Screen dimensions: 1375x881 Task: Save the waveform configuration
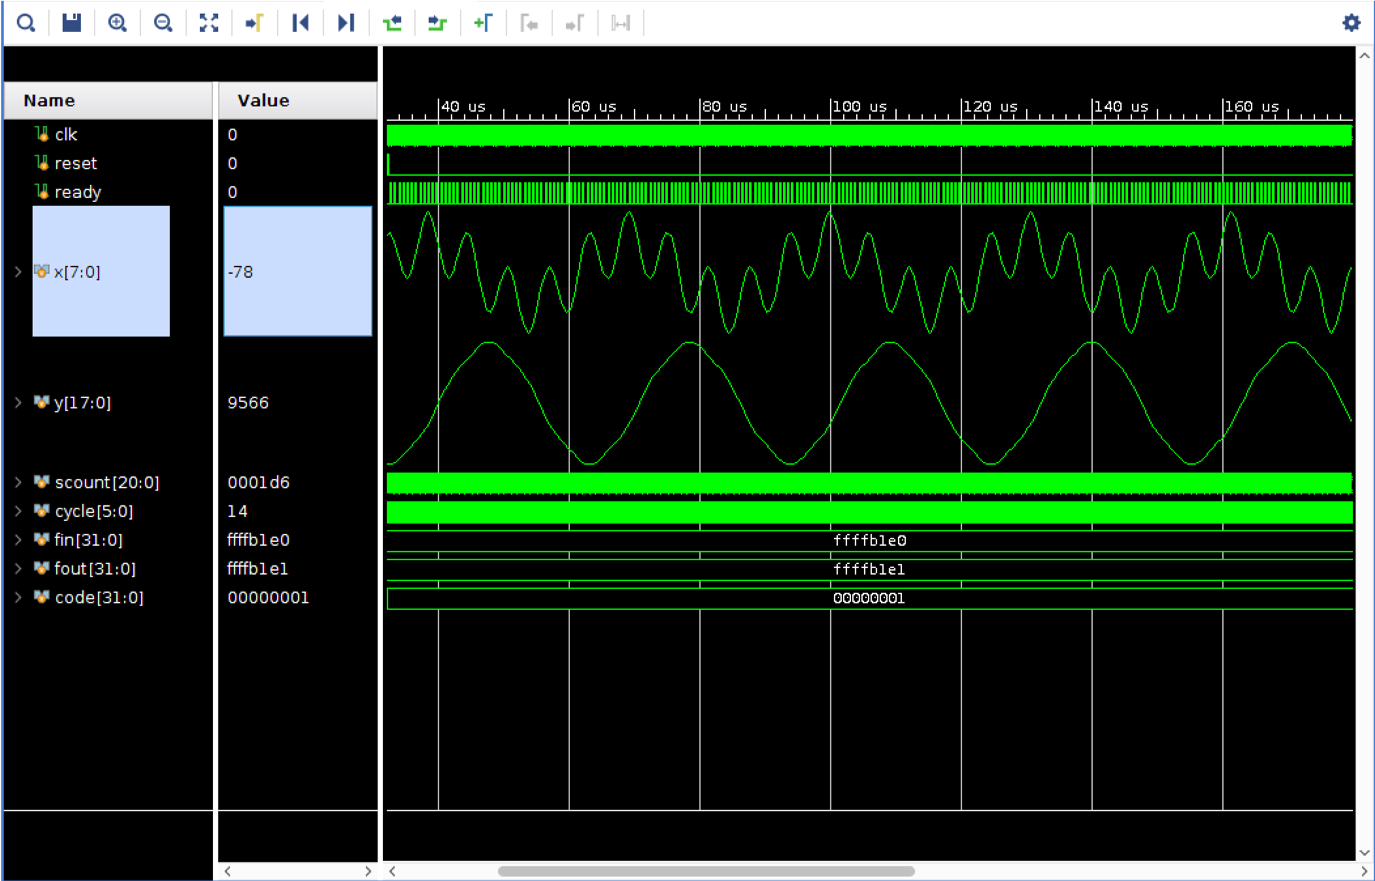point(72,23)
